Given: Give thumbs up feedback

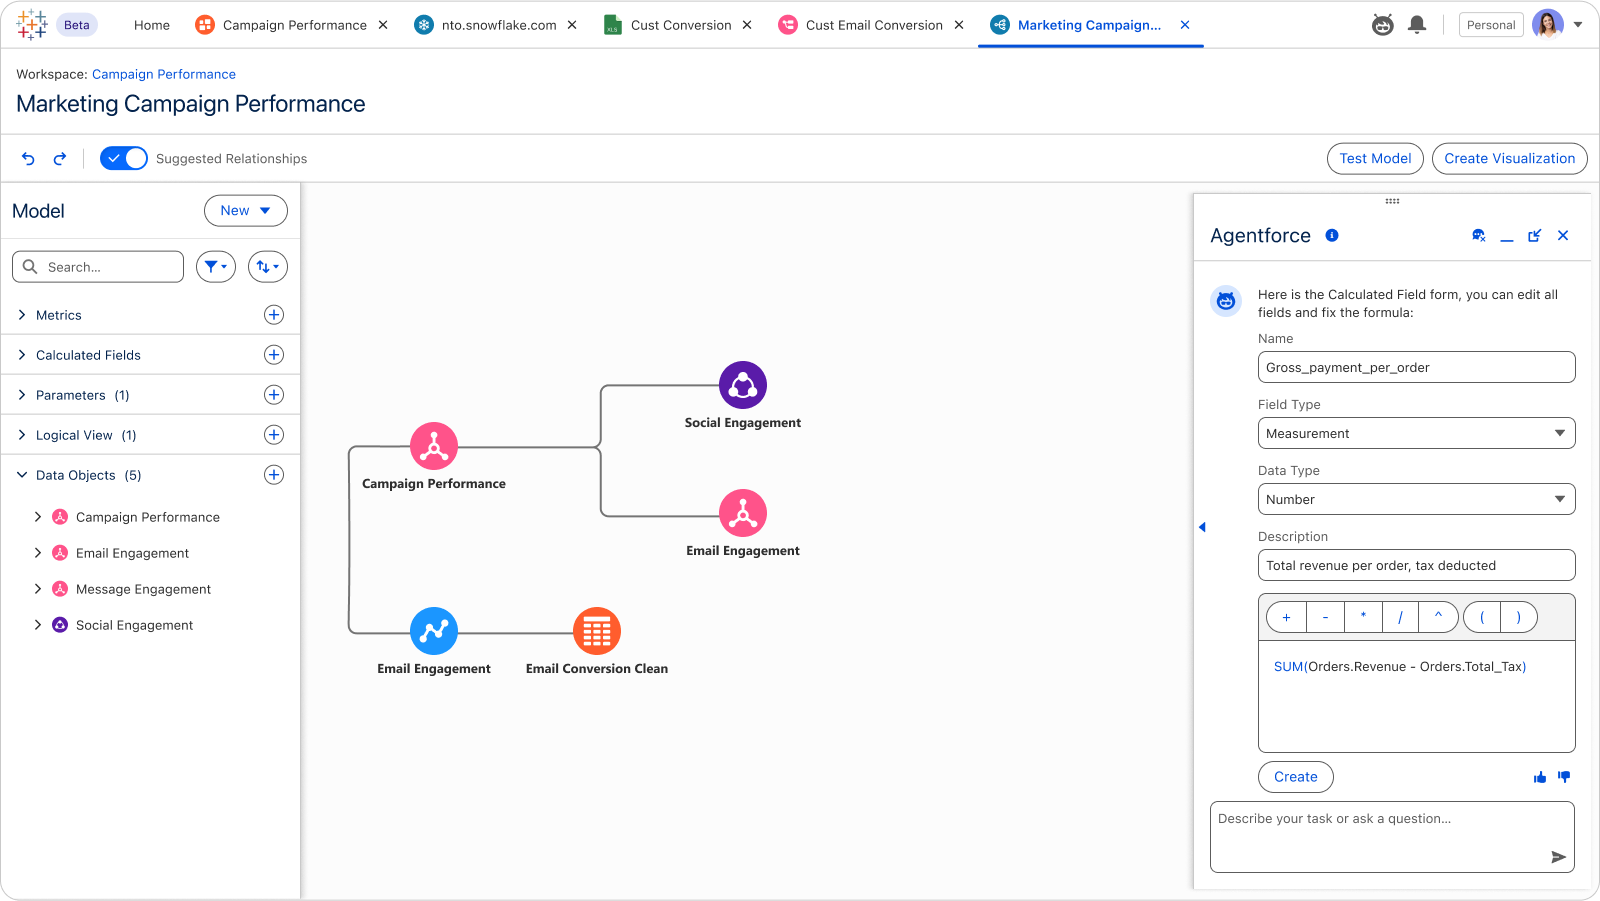Looking at the screenshot, I should pyautogui.click(x=1540, y=777).
